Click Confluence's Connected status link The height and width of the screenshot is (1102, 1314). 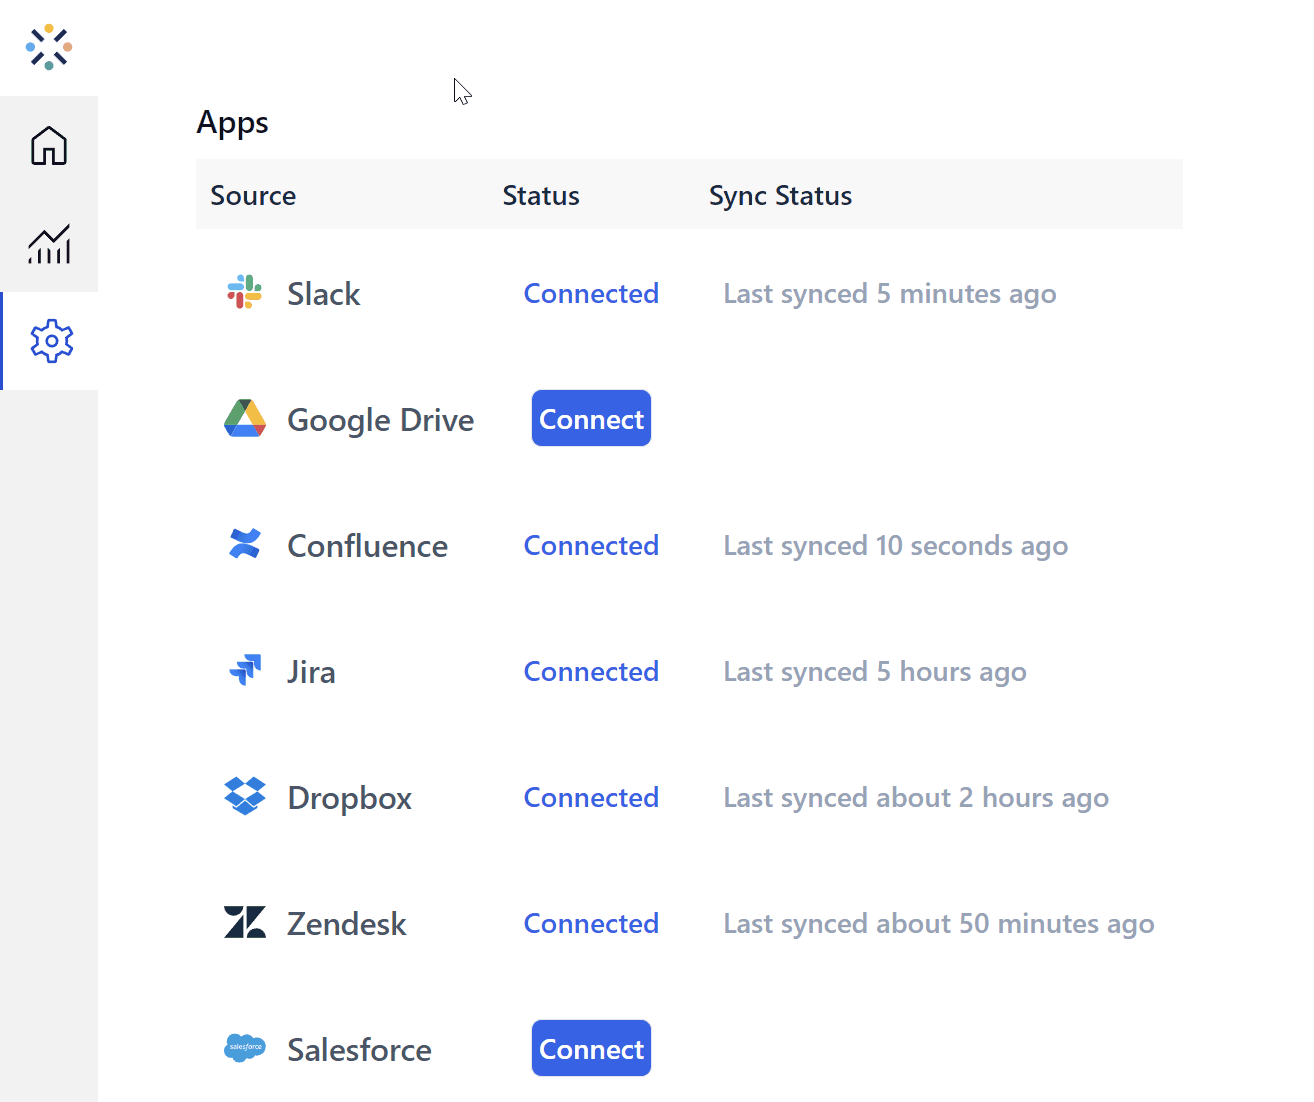click(x=591, y=545)
